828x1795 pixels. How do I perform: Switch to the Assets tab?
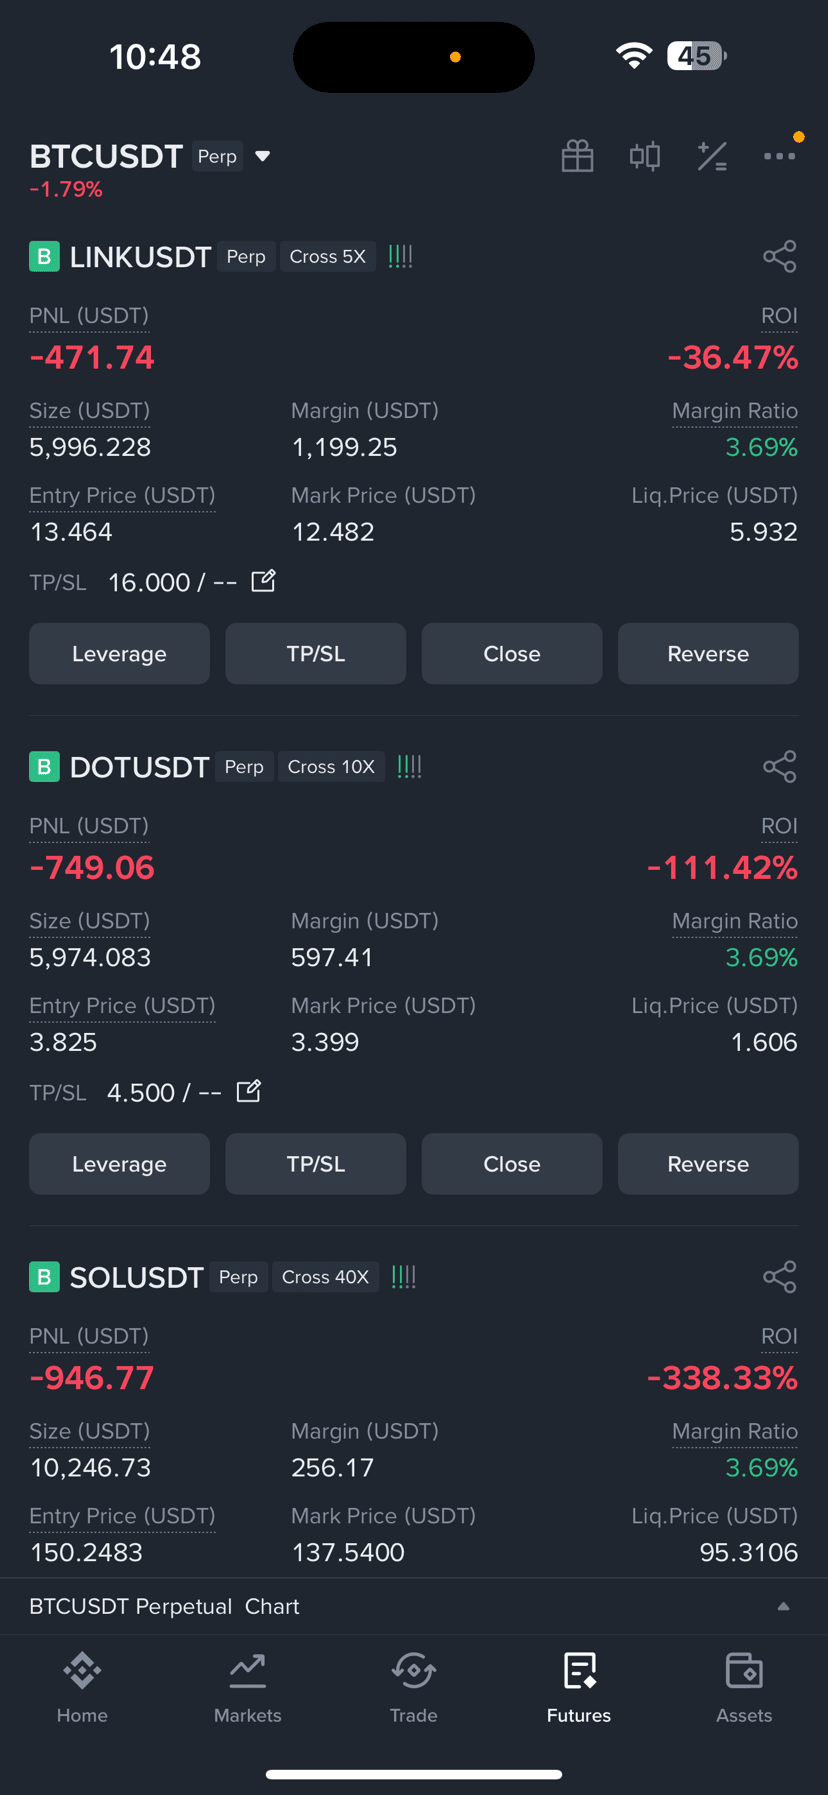[744, 1688]
